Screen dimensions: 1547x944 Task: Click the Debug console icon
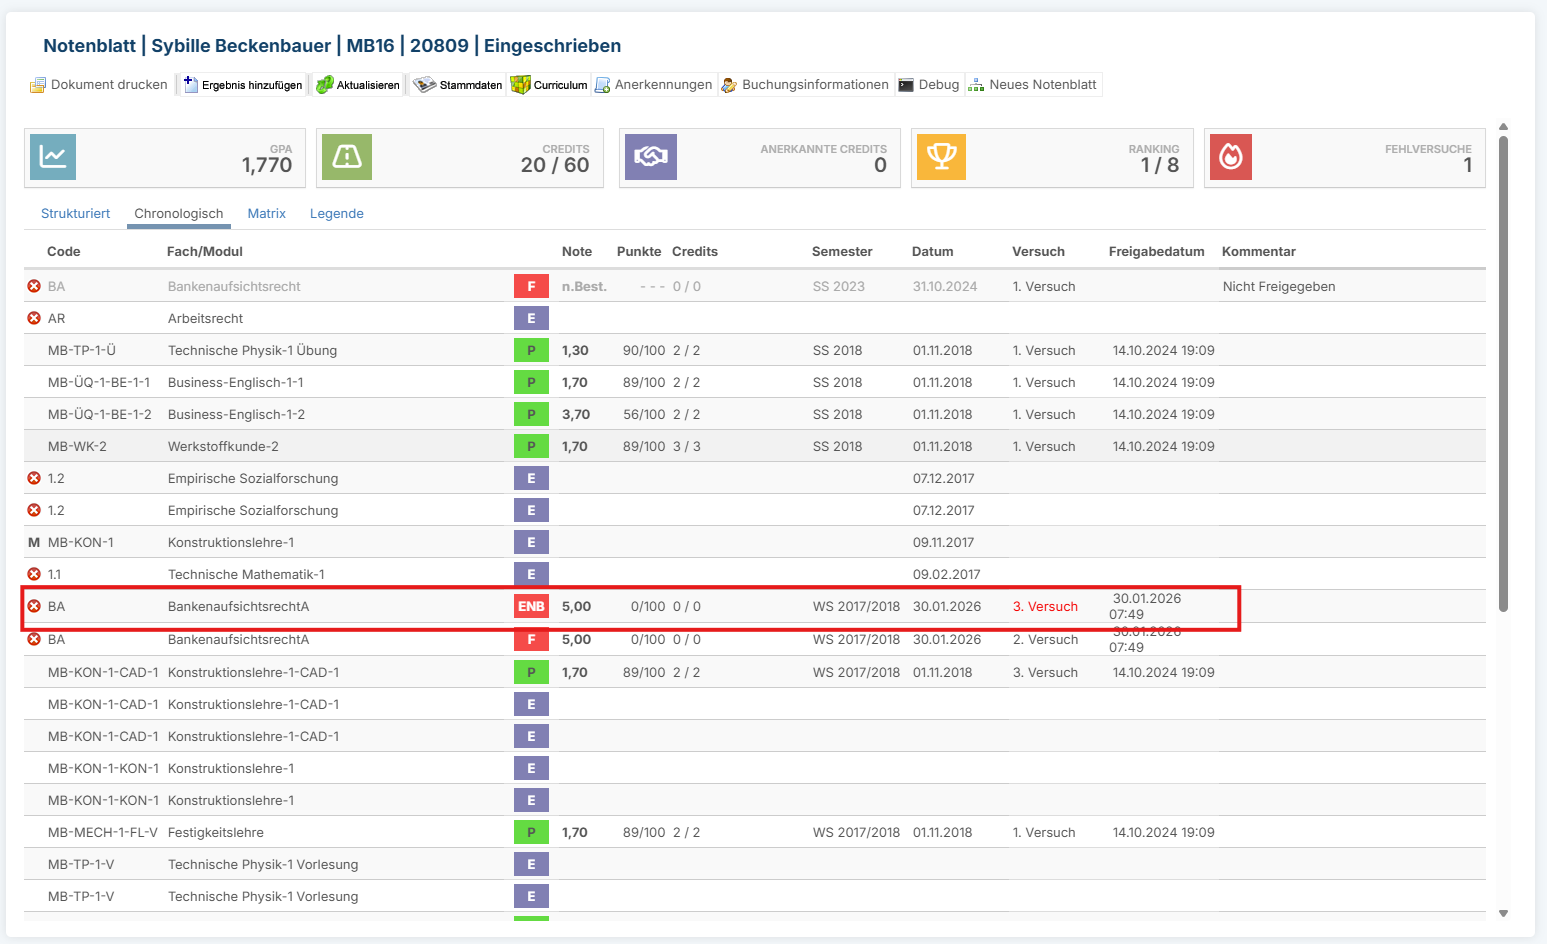click(x=906, y=85)
